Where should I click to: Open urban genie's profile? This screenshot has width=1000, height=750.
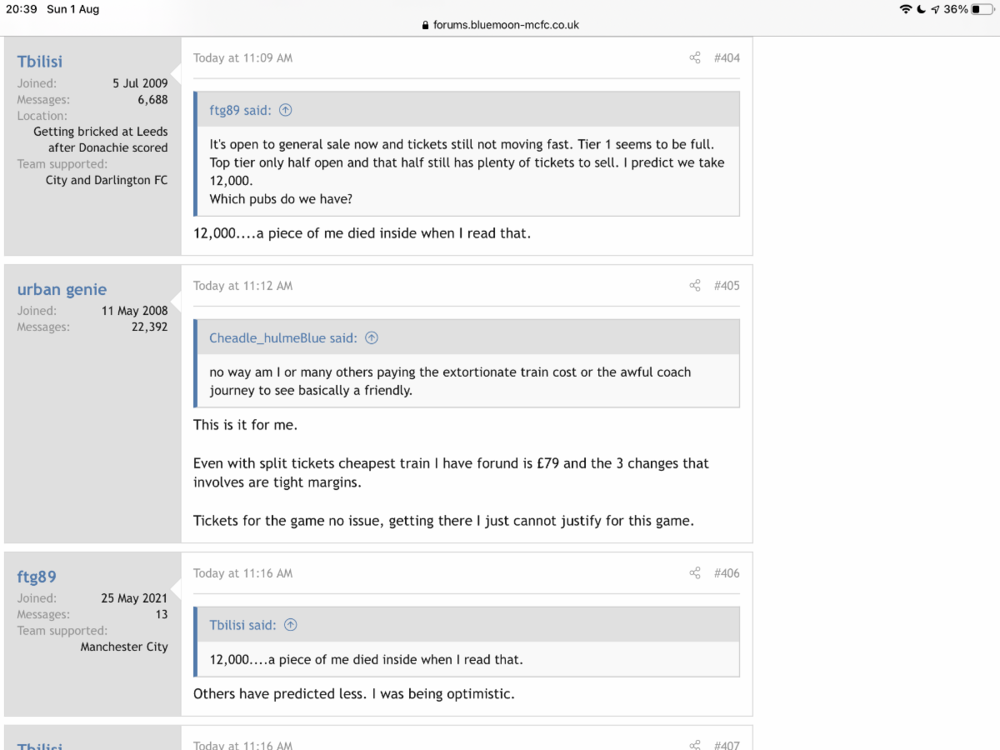(62, 290)
